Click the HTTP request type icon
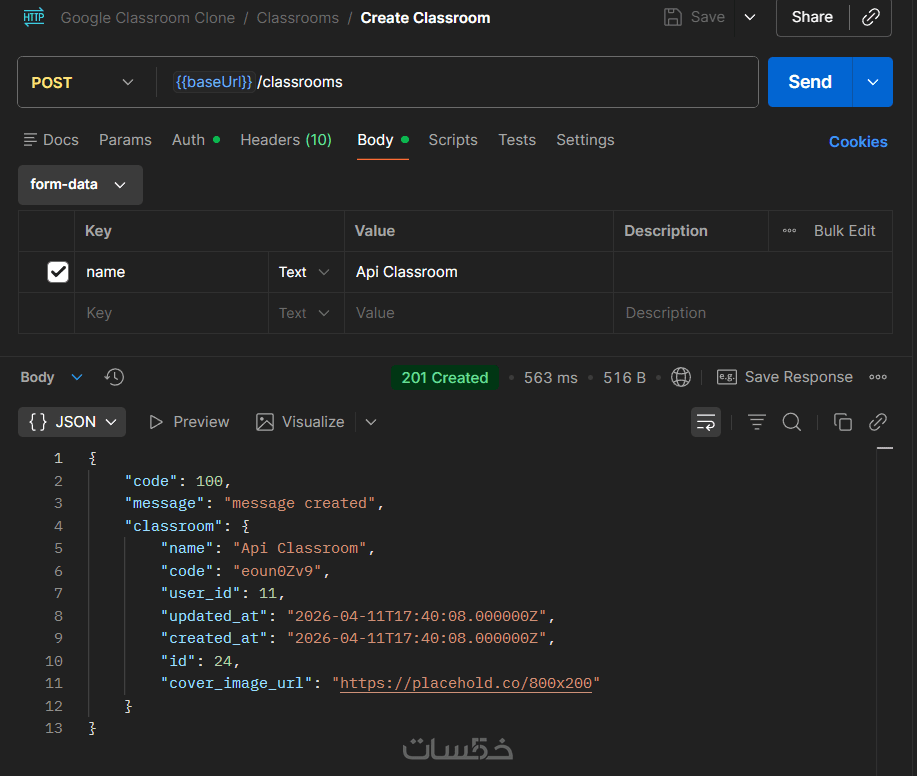This screenshot has height=776, width=917. (x=34, y=18)
